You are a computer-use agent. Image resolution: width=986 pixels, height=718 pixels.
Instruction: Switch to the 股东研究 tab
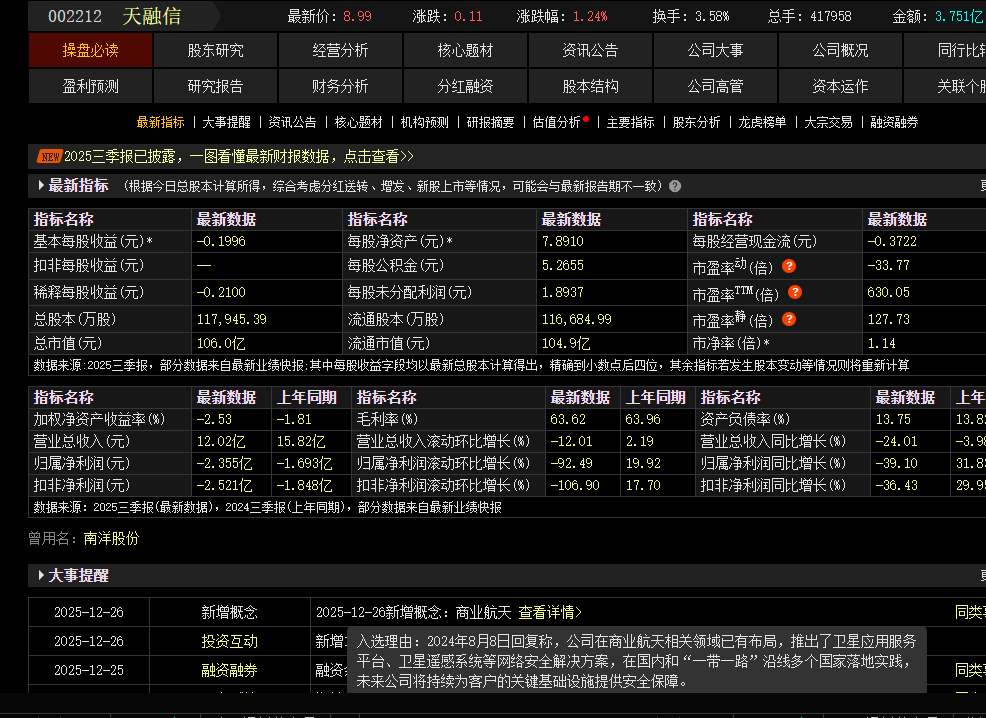pos(216,50)
